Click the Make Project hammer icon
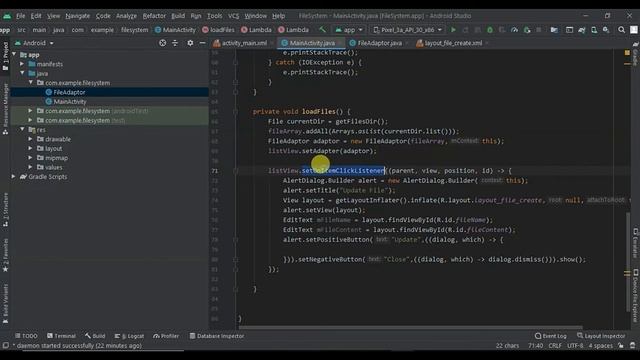640x360 pixels. point(322,30)
